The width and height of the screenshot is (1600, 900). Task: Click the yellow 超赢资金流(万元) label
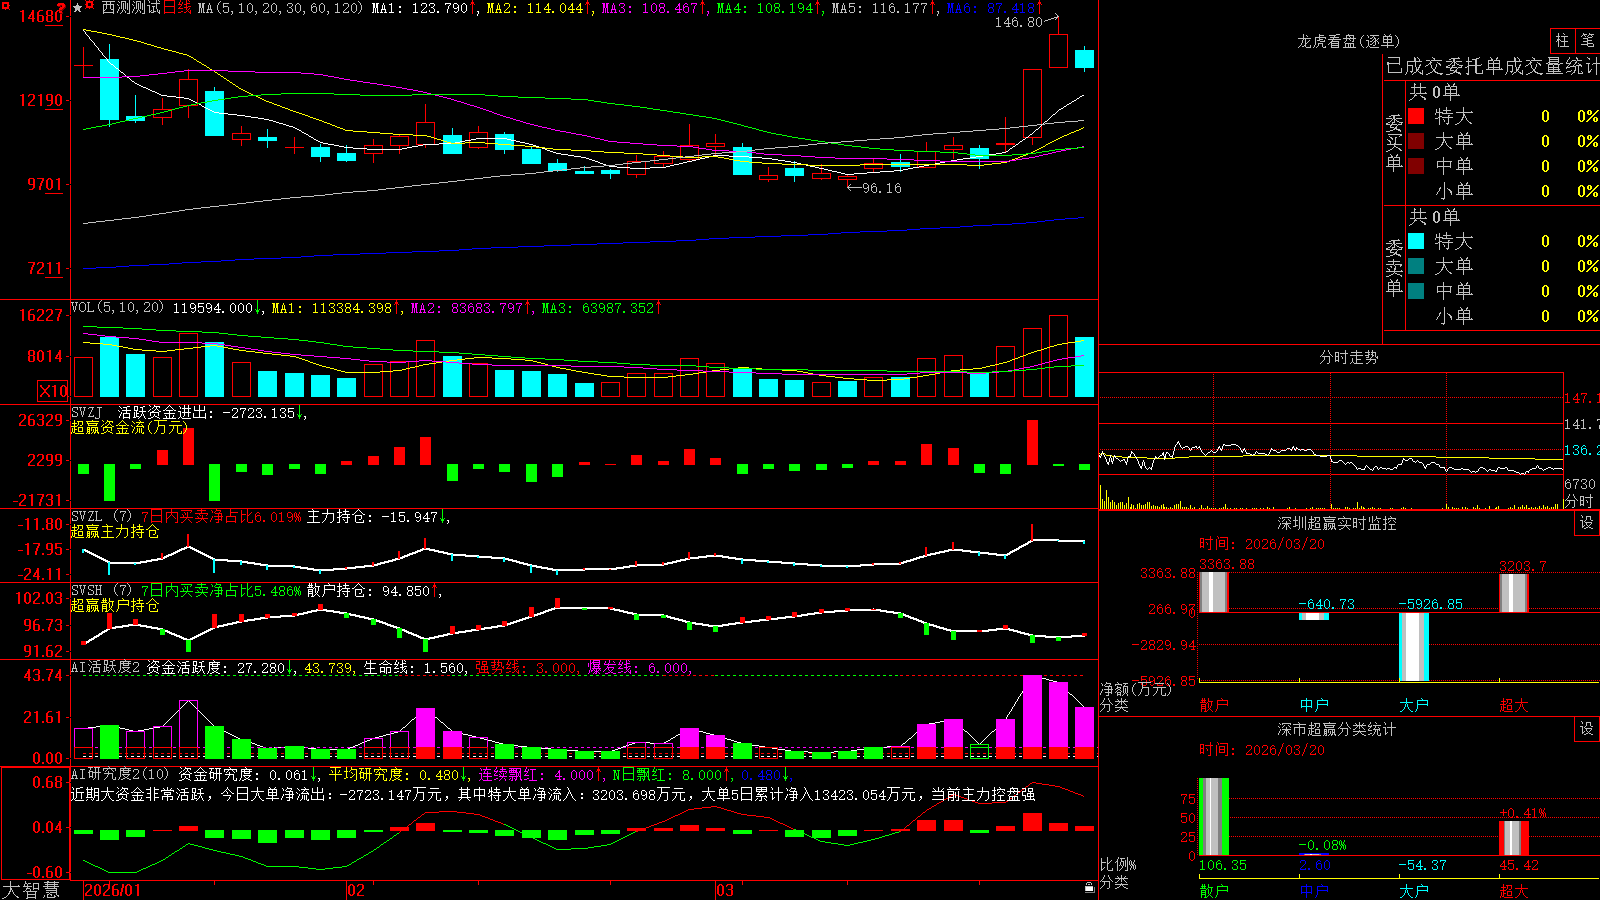click(129, 427)
